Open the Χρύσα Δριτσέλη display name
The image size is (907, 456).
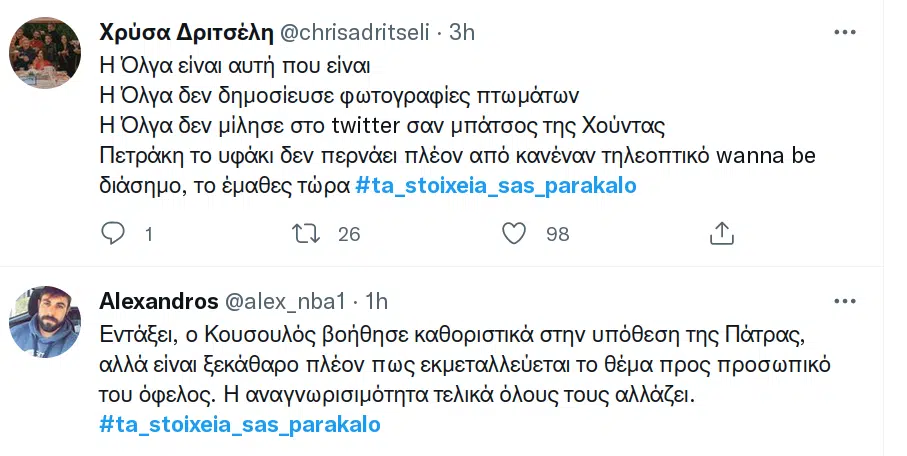pyautogui.click(x=186, y=32)
